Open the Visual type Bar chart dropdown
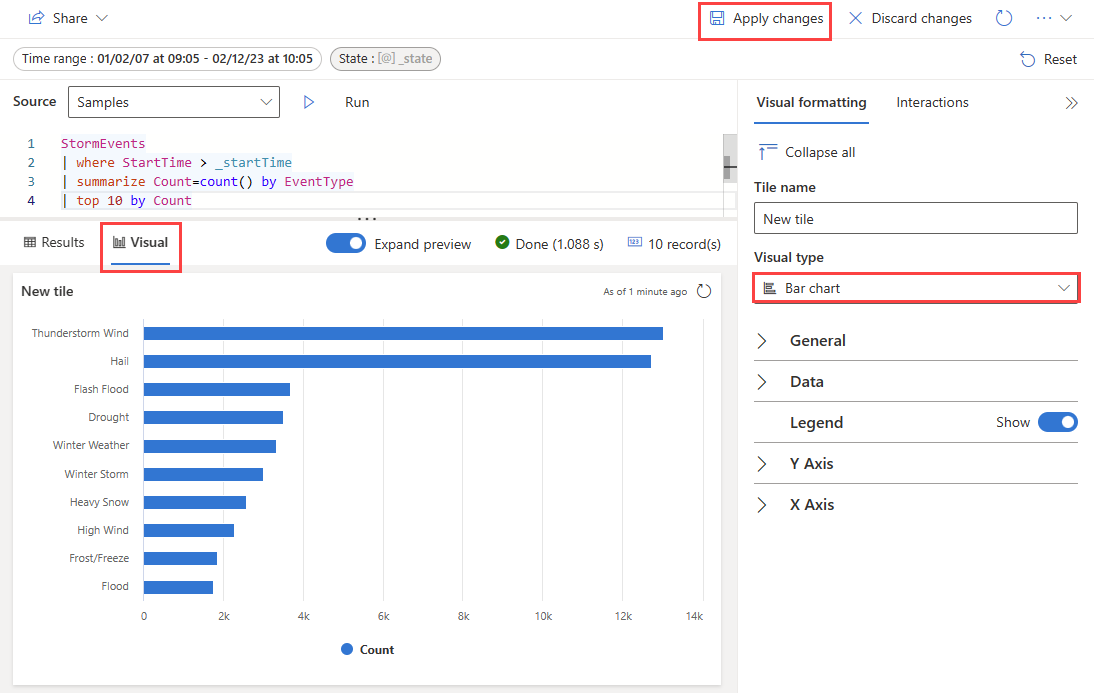Viewport: 1094px width, 693px height. tap(916, 288)
